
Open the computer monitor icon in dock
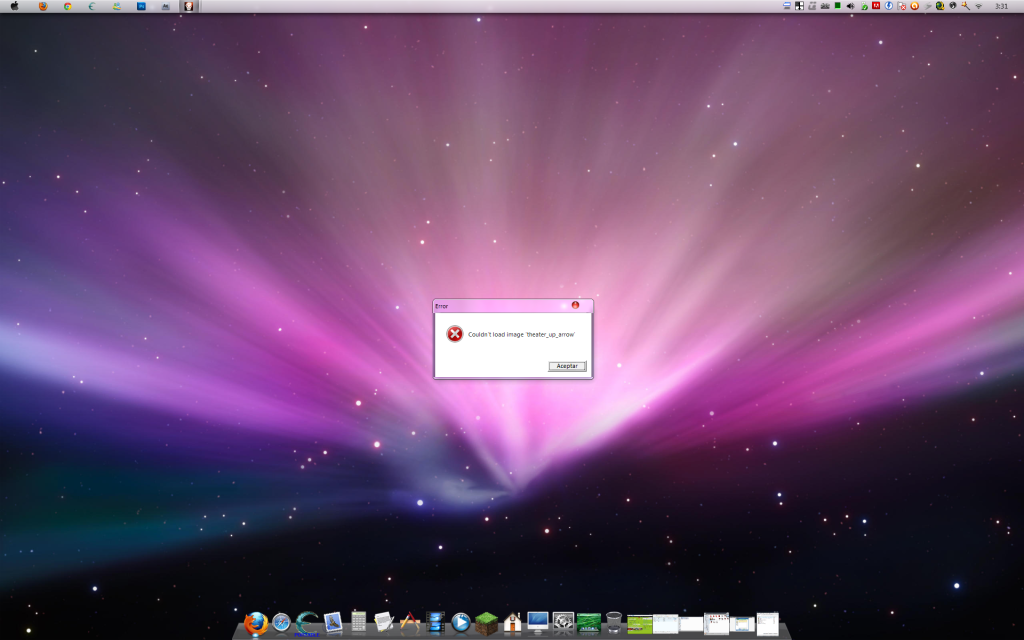(537, 622)
